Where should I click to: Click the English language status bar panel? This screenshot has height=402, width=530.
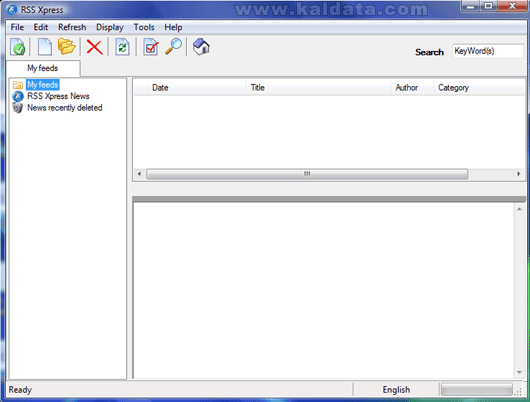[396, 390]
